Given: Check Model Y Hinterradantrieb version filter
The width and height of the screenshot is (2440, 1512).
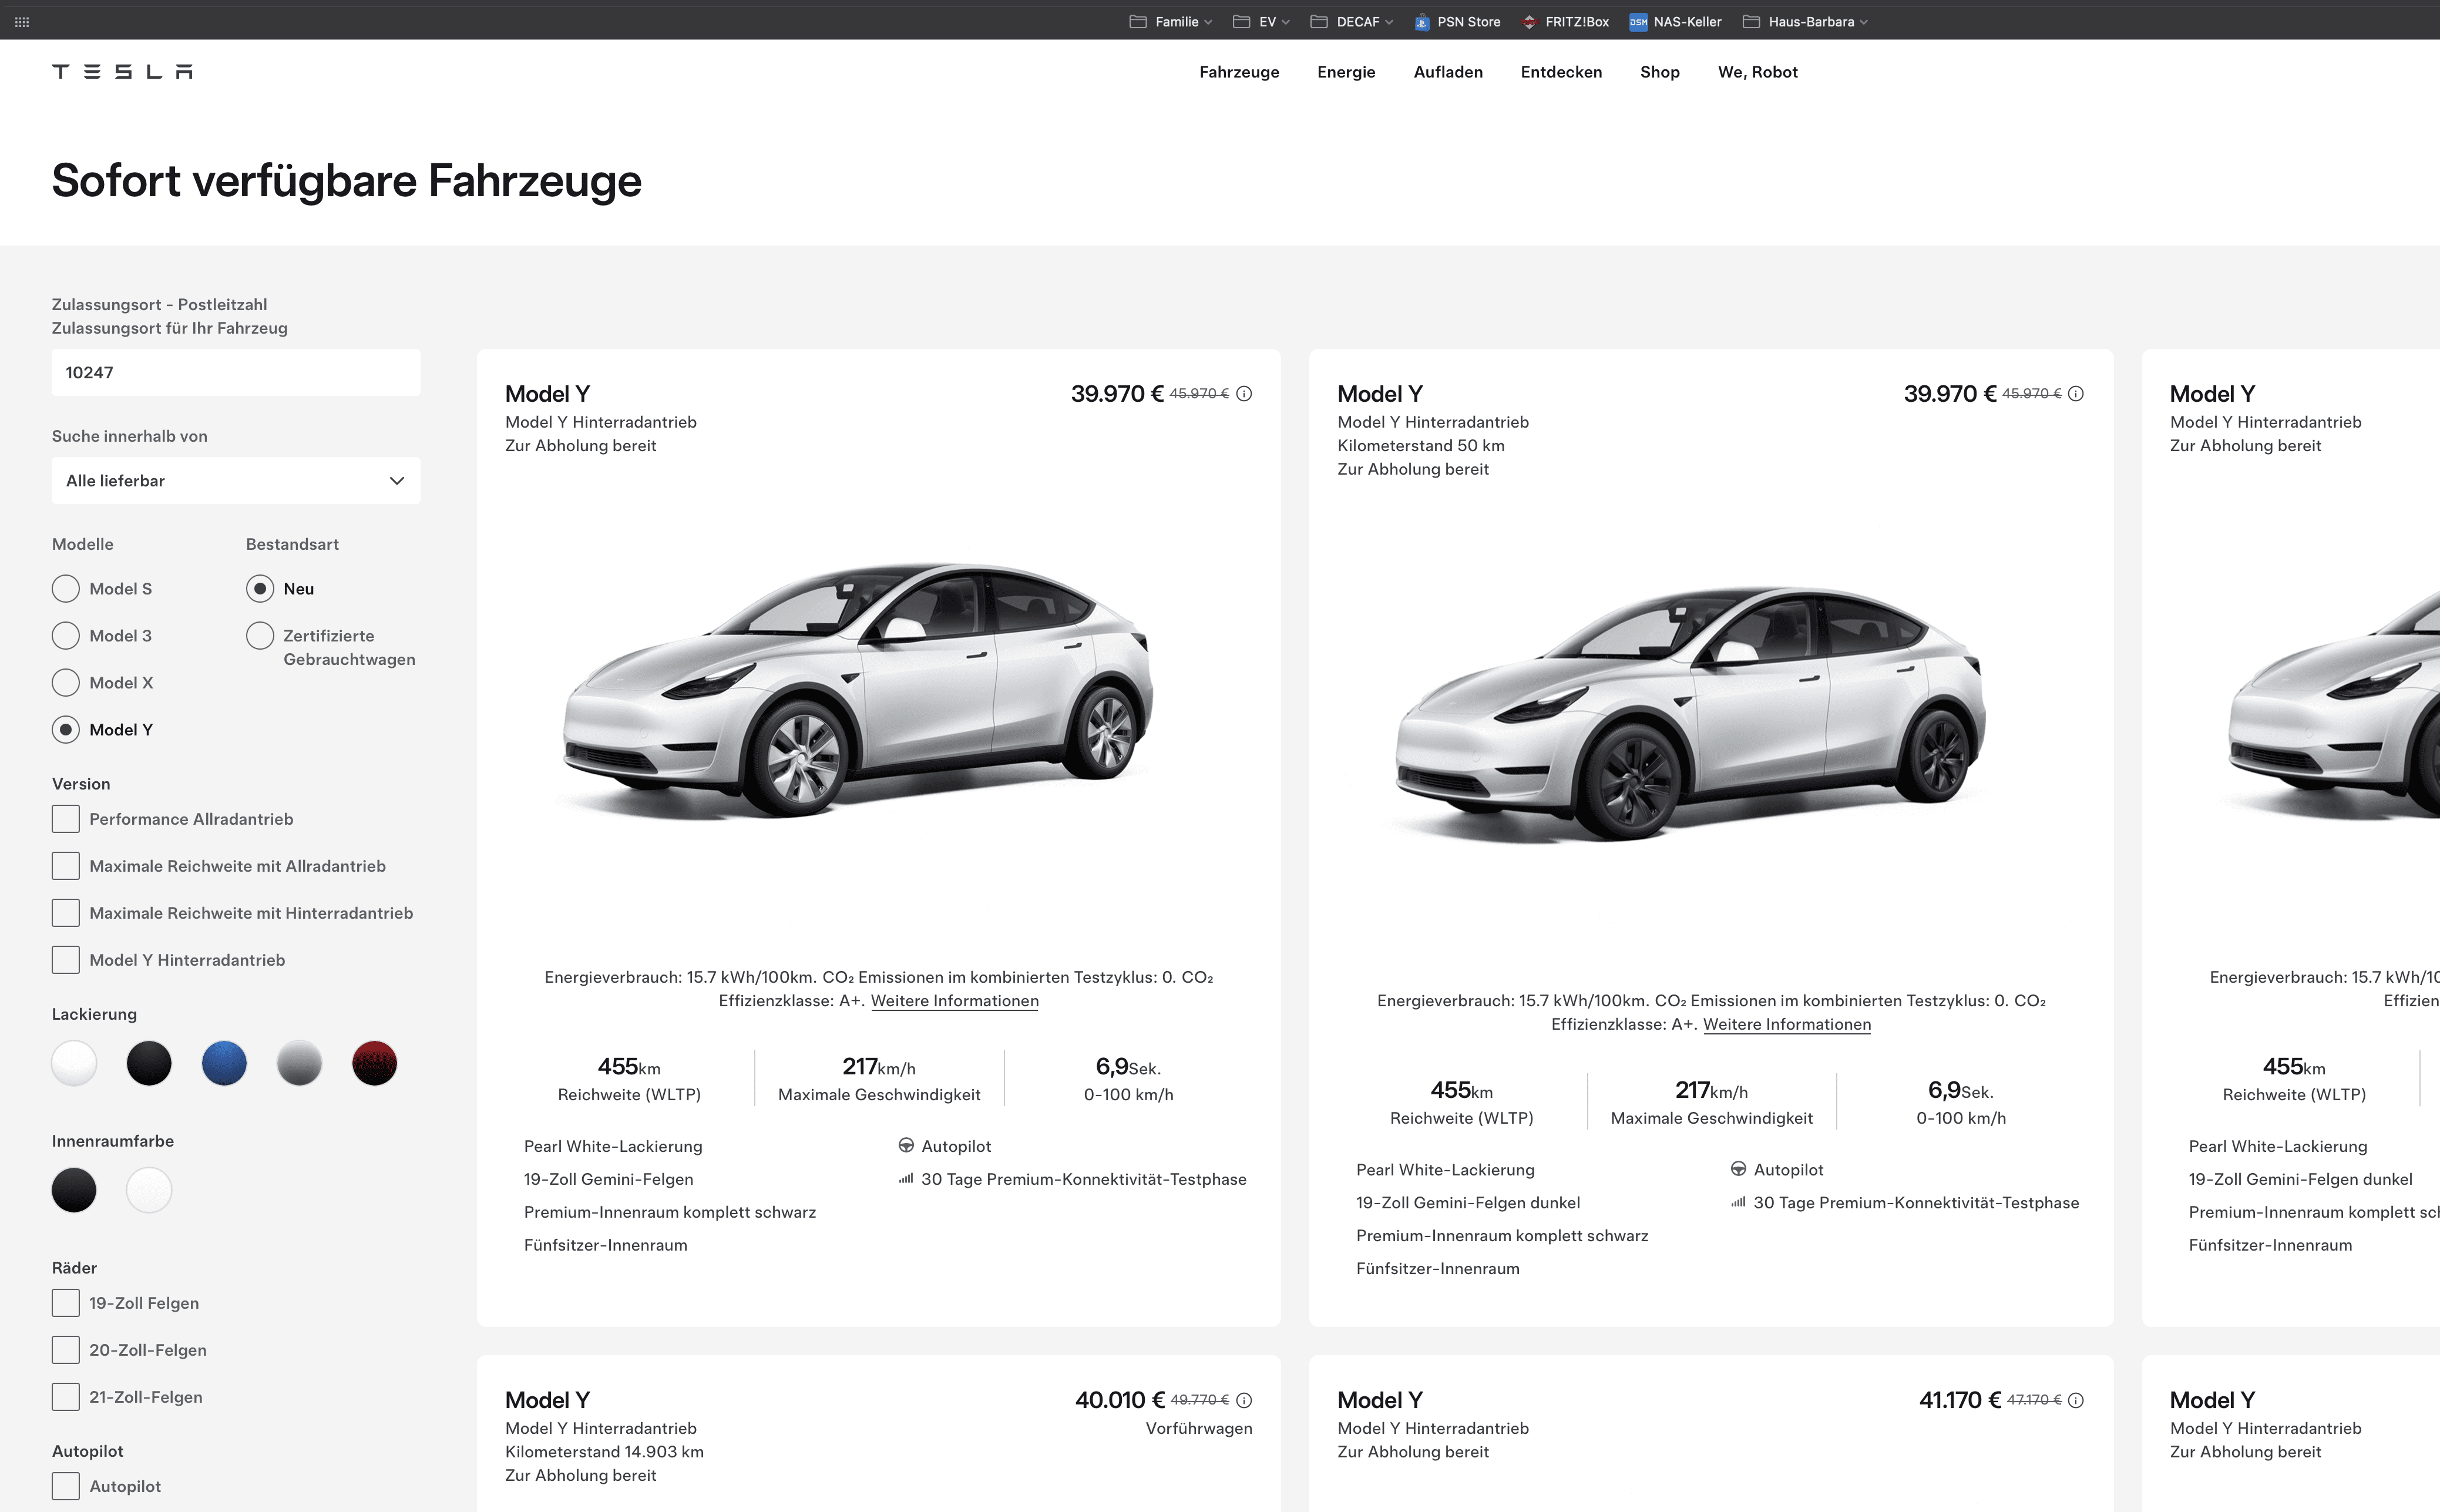Looking at the screenshot, I should pos(66,959).
